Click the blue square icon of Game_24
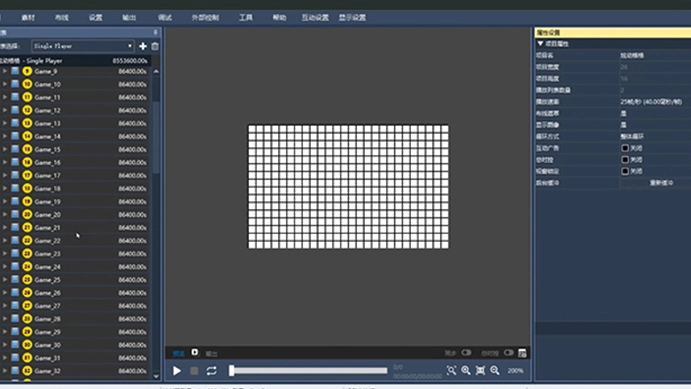Screen dimensions: 691x389 [15, 267]
